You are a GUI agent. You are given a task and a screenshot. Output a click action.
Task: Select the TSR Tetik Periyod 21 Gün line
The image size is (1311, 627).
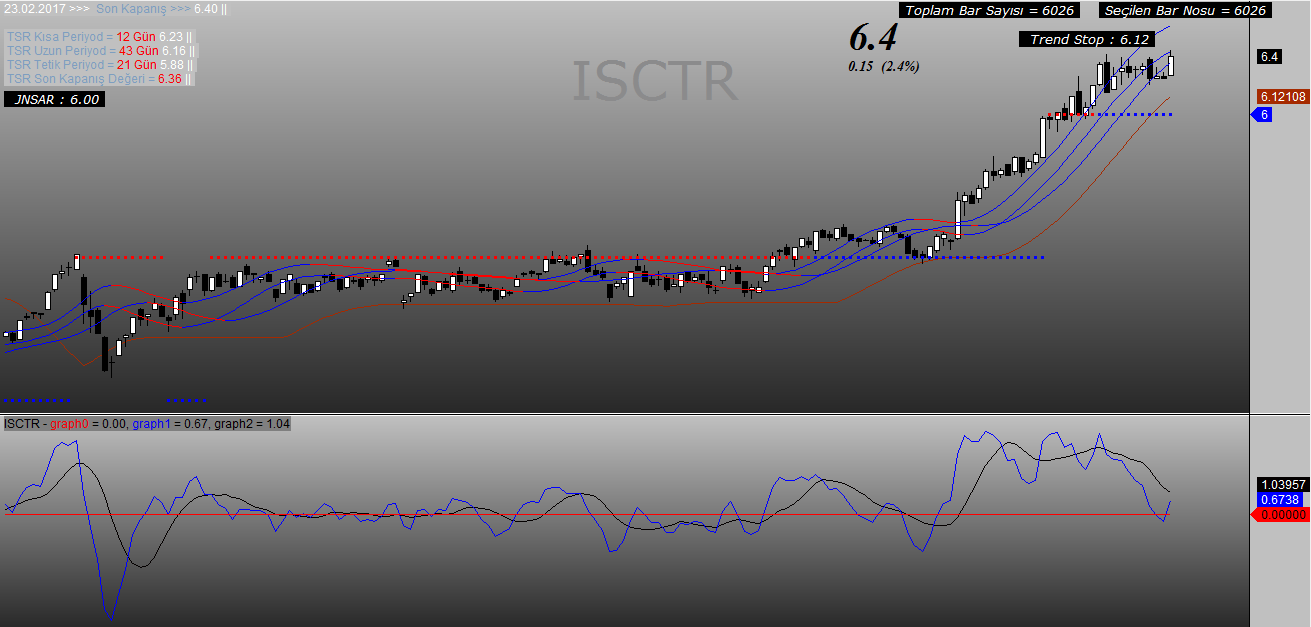100,65
